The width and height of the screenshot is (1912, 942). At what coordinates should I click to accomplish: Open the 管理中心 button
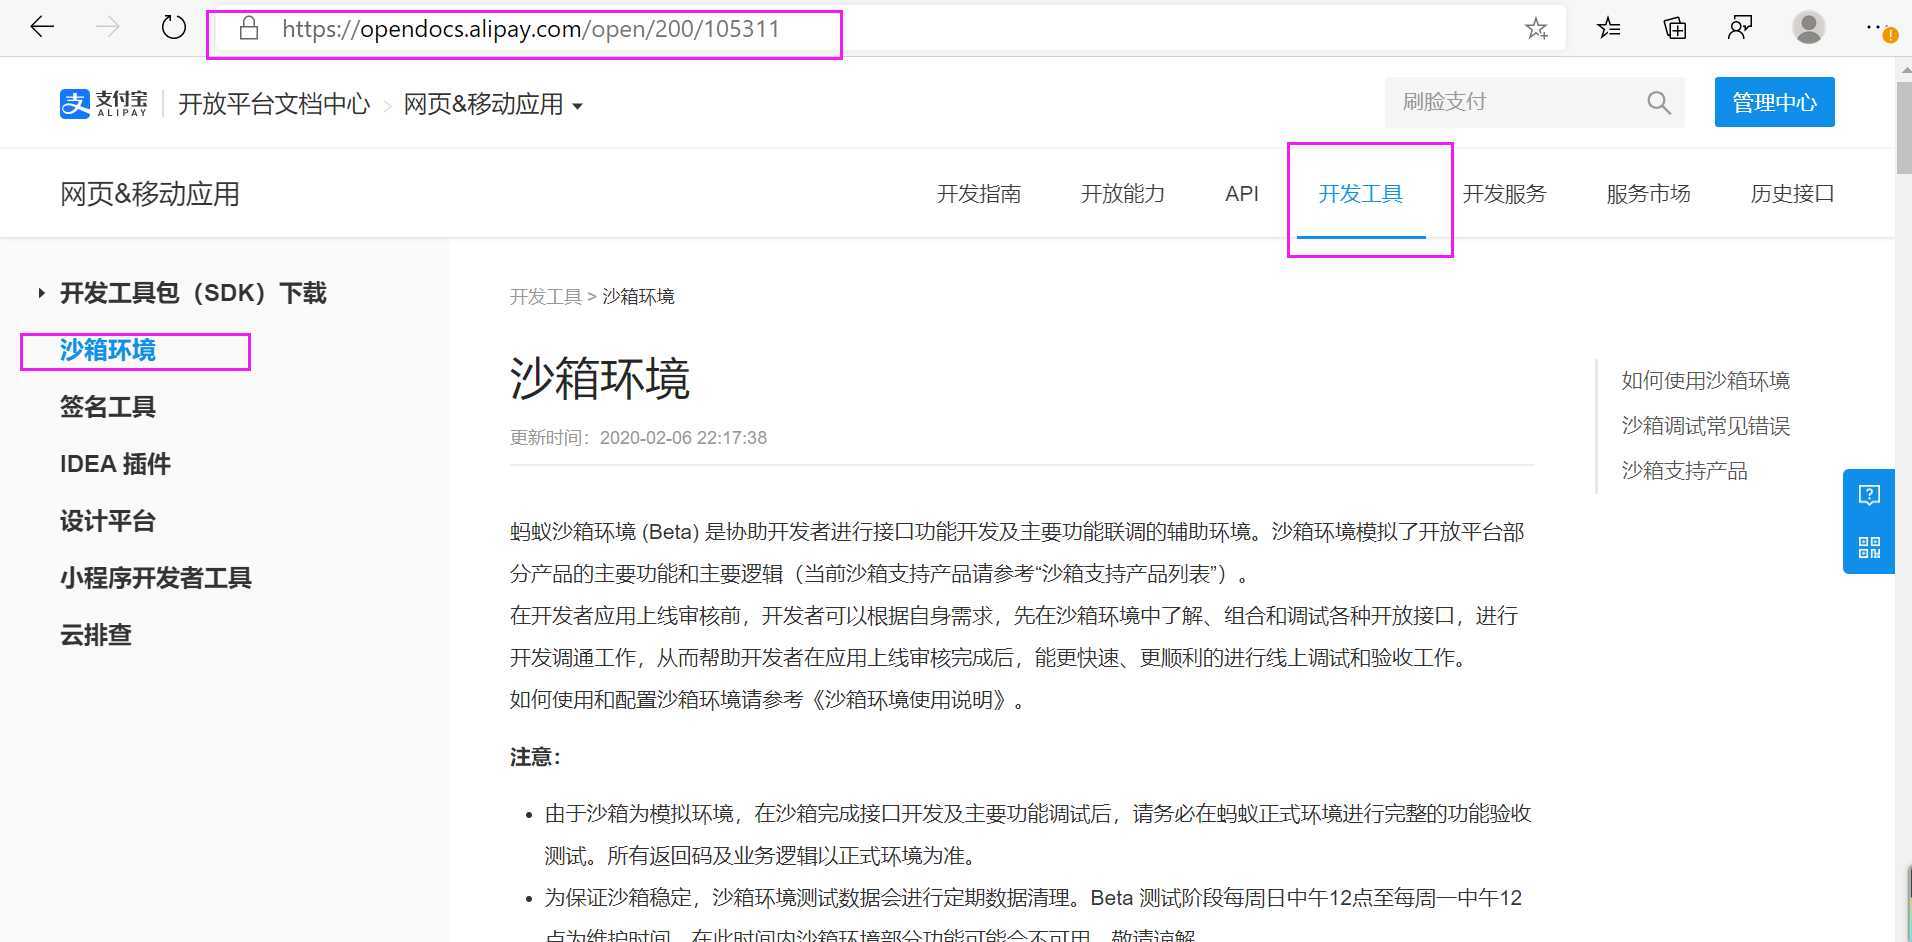(1773, 102)
